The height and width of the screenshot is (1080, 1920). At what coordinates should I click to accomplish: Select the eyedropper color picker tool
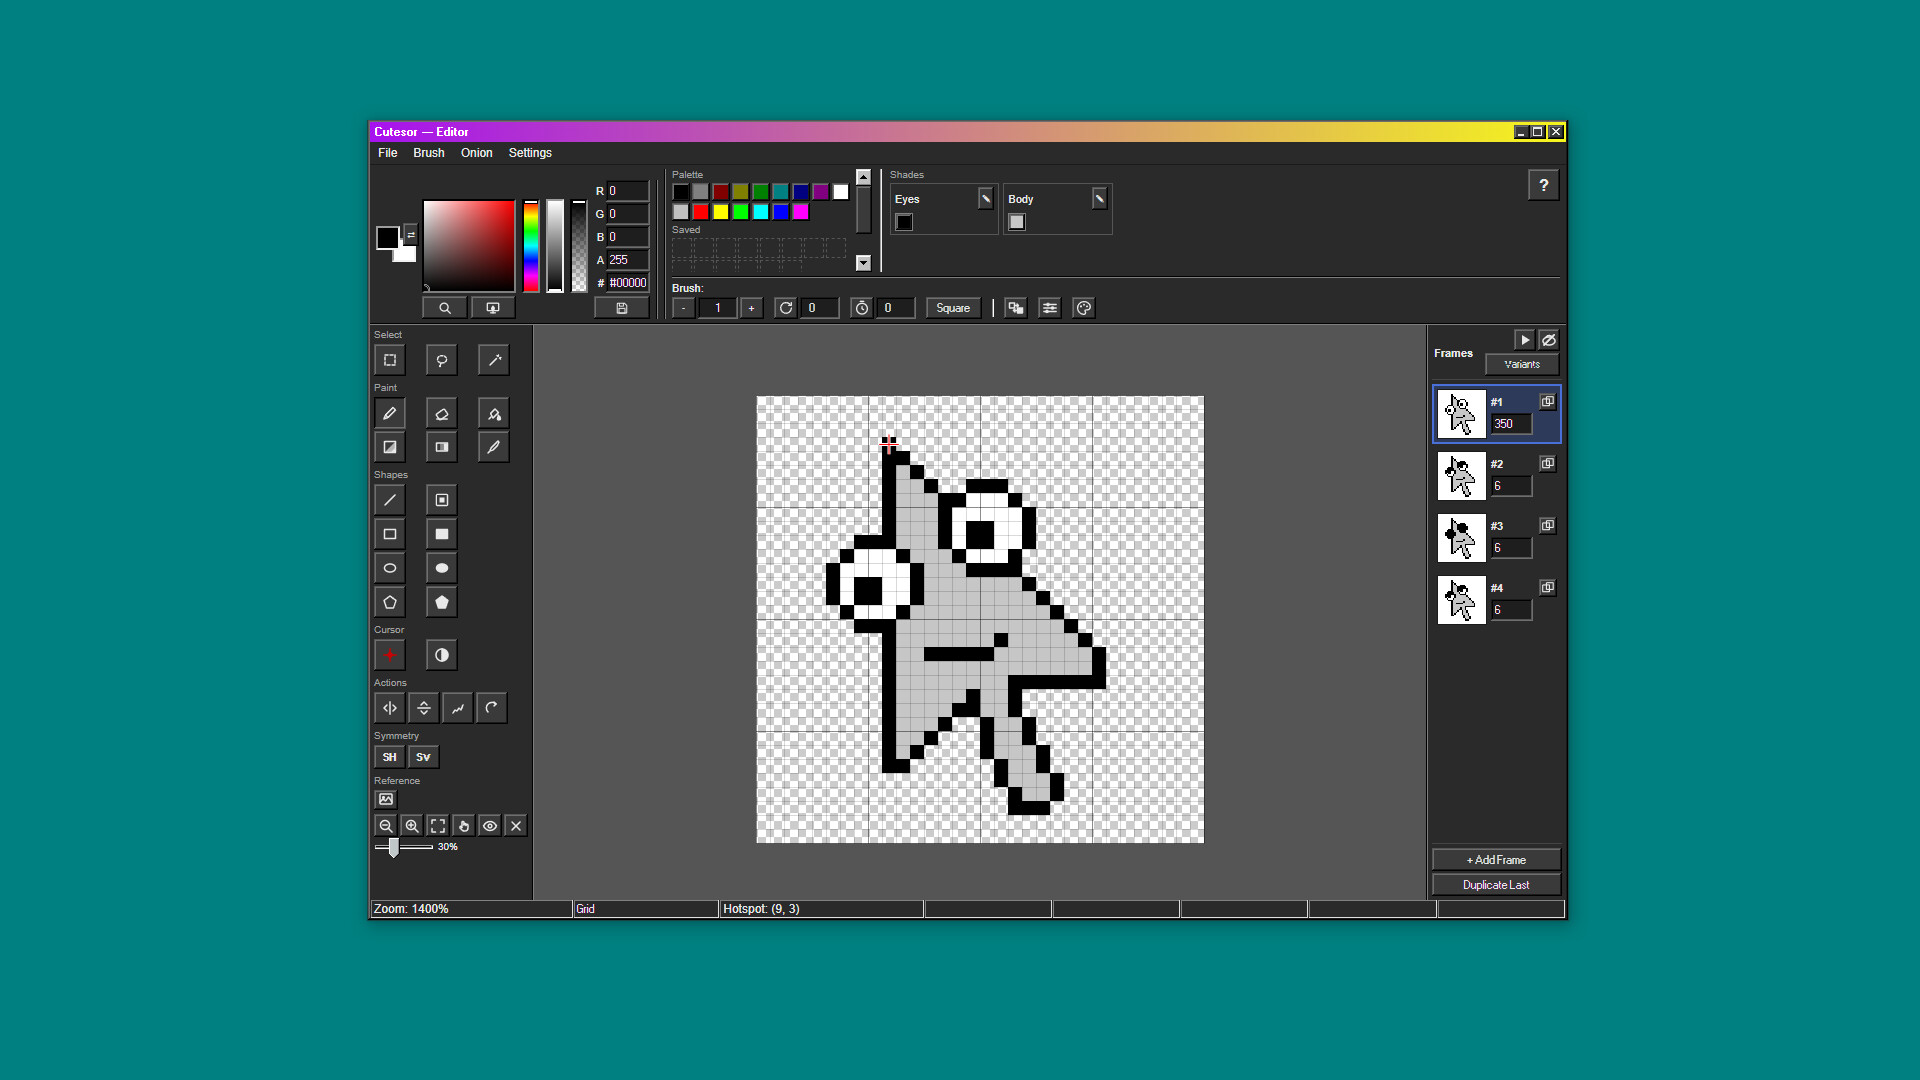tap(494, 447)
